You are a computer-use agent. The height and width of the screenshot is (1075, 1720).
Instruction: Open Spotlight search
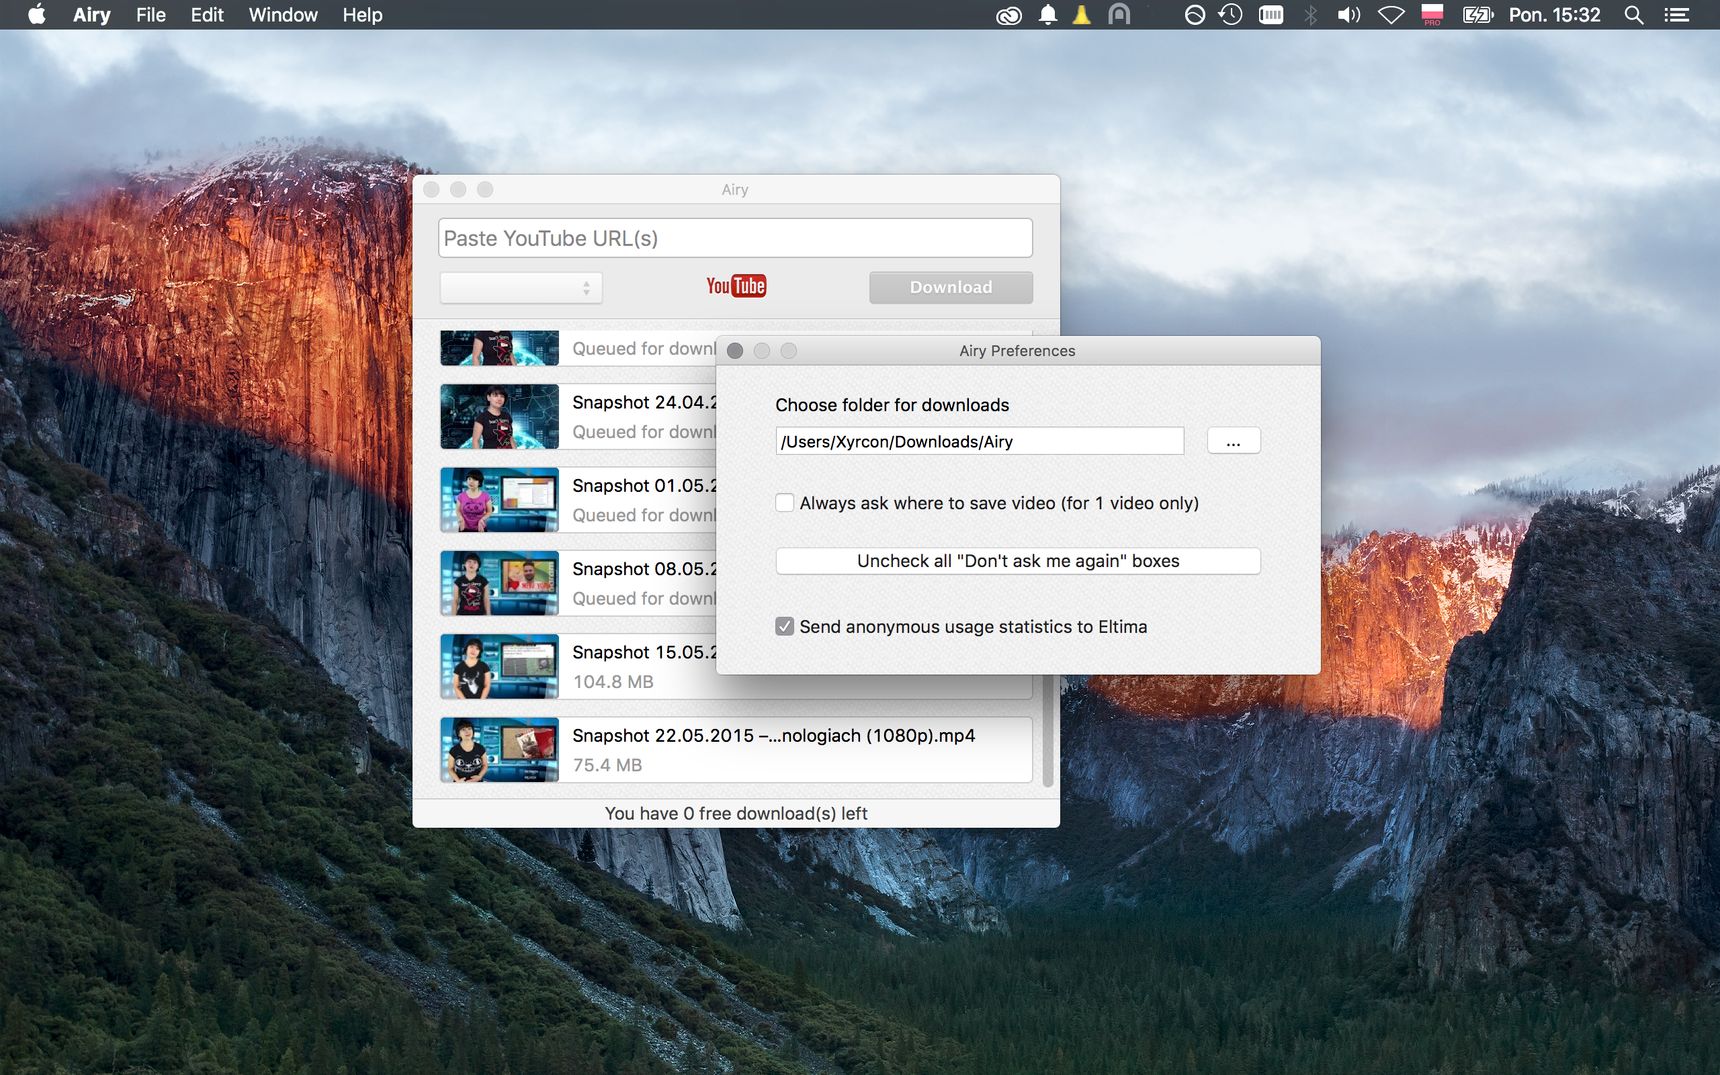point(1634,14)
